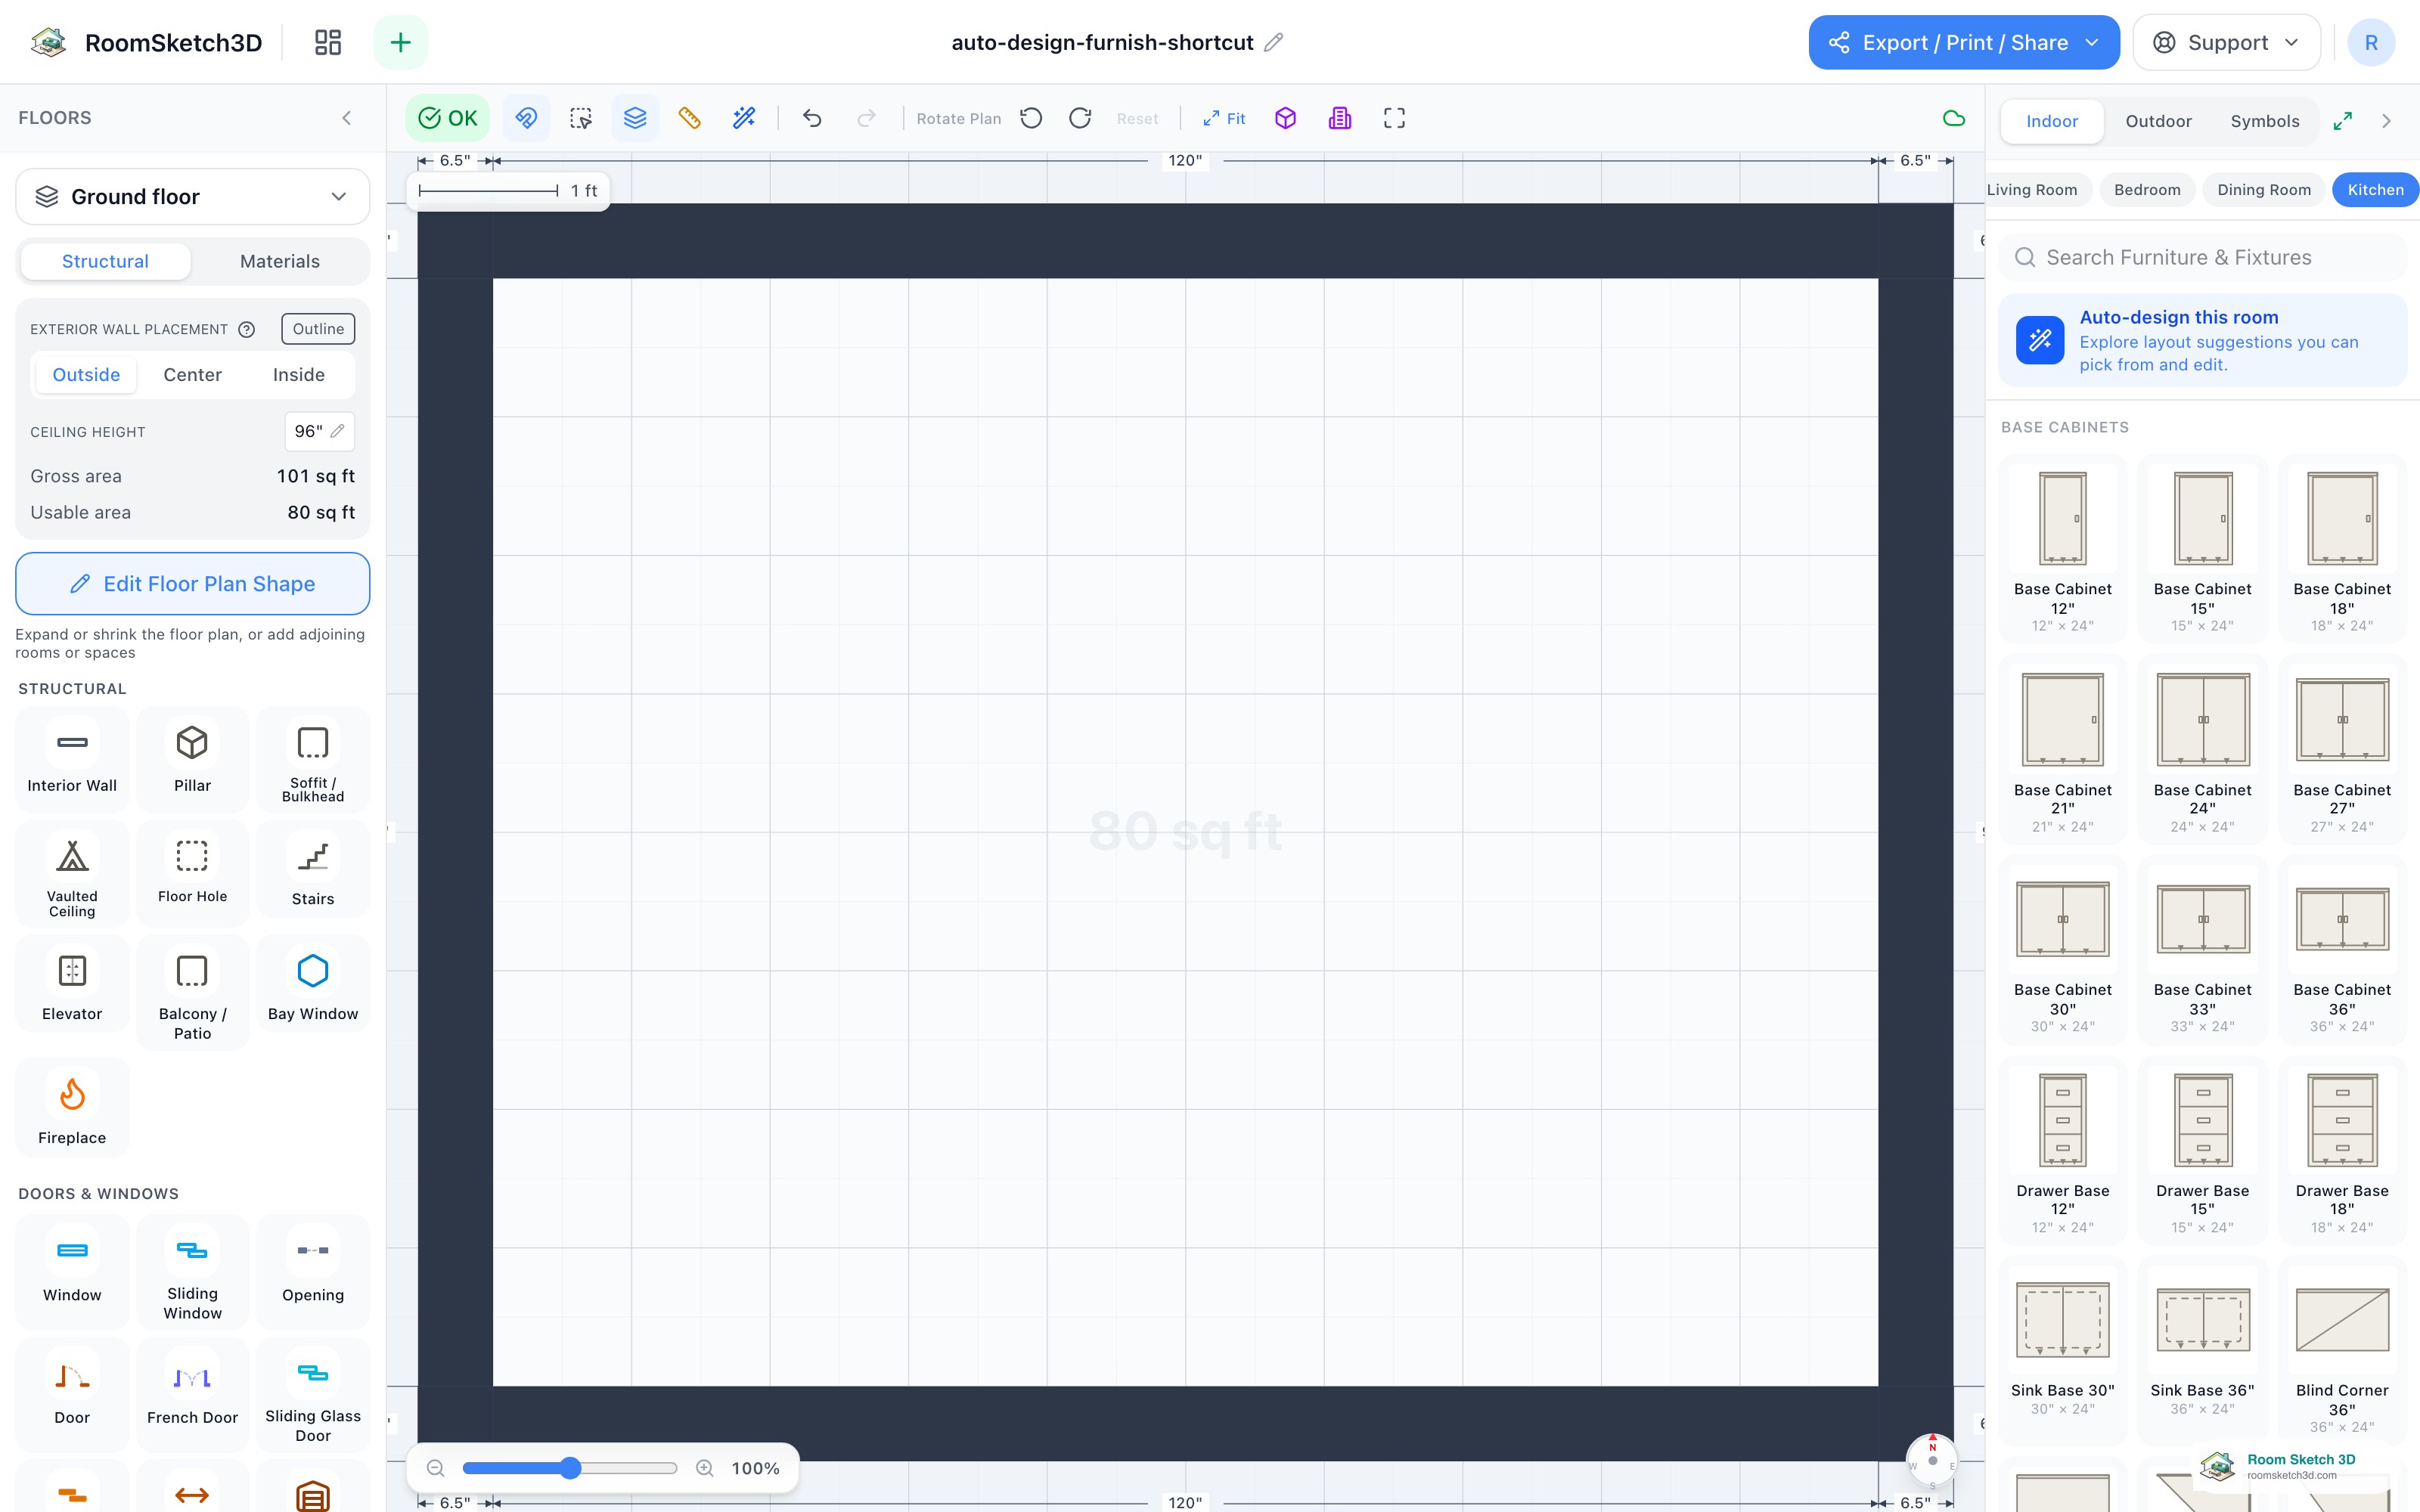
Task: Select the French Door element
Action: point(193,1393)
